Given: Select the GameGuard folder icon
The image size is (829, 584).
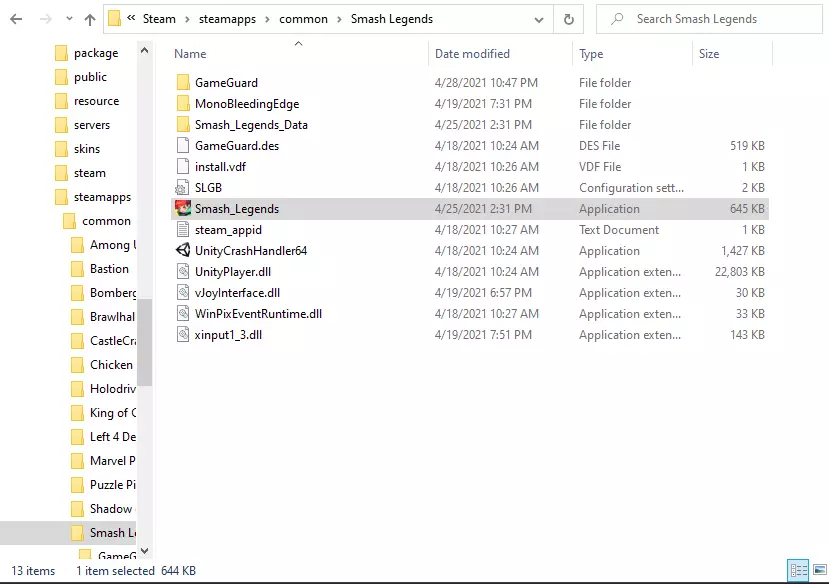Looking at the screenshot, I should [x=183, y=82].
